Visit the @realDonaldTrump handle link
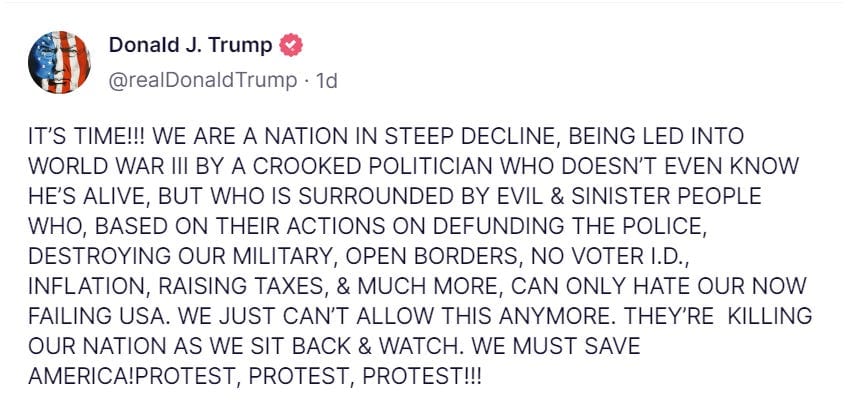848x411 pixels. pos(203,81)
